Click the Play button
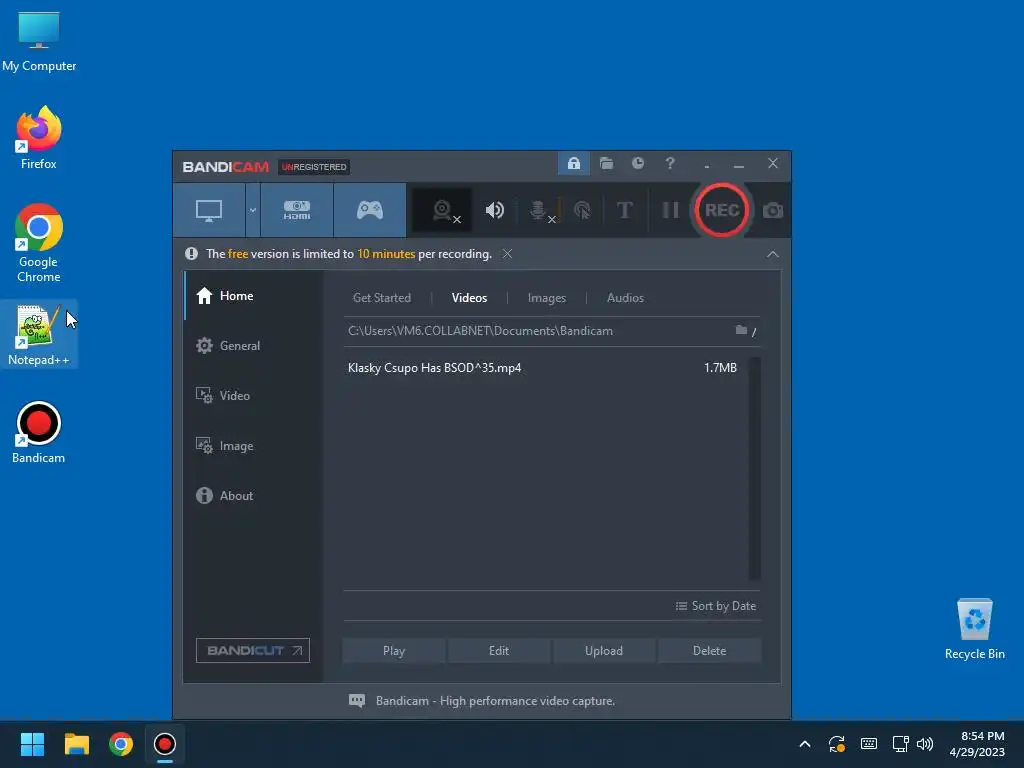This screenshot has width=1024, height=768. (x=394, y=650)
